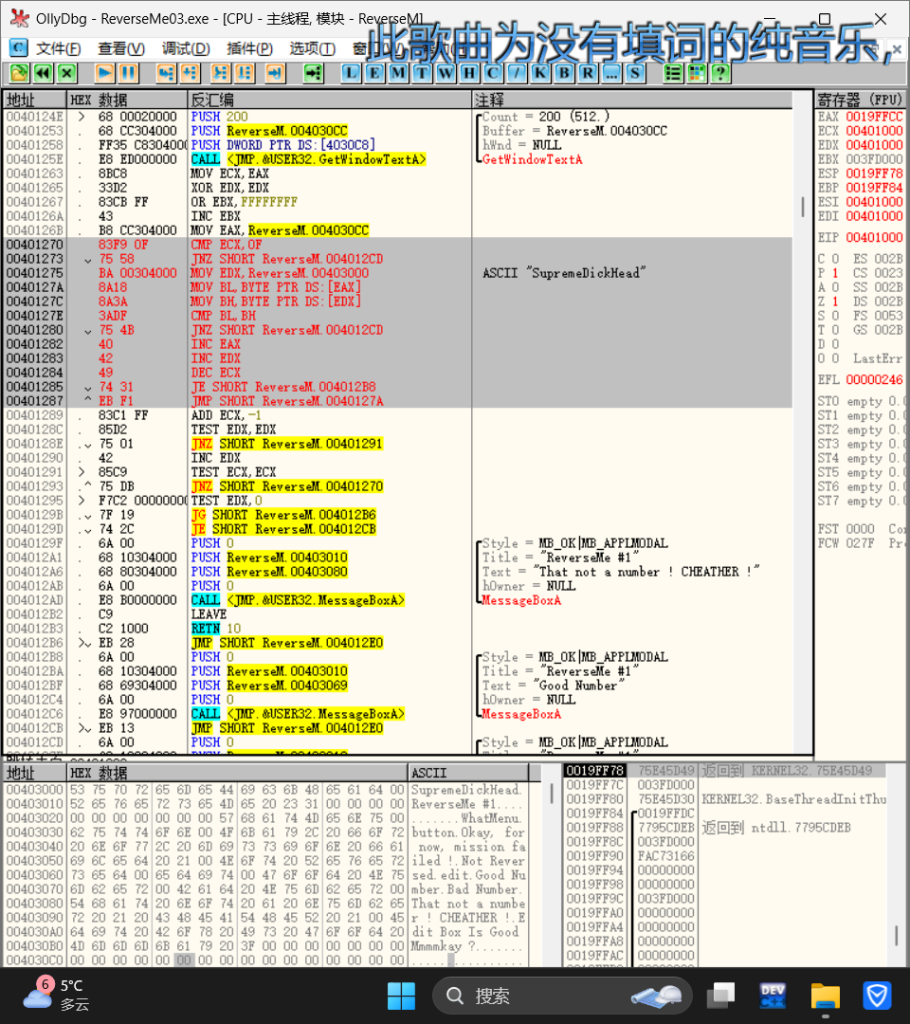Screen dimensions: 910x1024
Task: Toggle the C flag value in registers
Action: pos(835,259)
